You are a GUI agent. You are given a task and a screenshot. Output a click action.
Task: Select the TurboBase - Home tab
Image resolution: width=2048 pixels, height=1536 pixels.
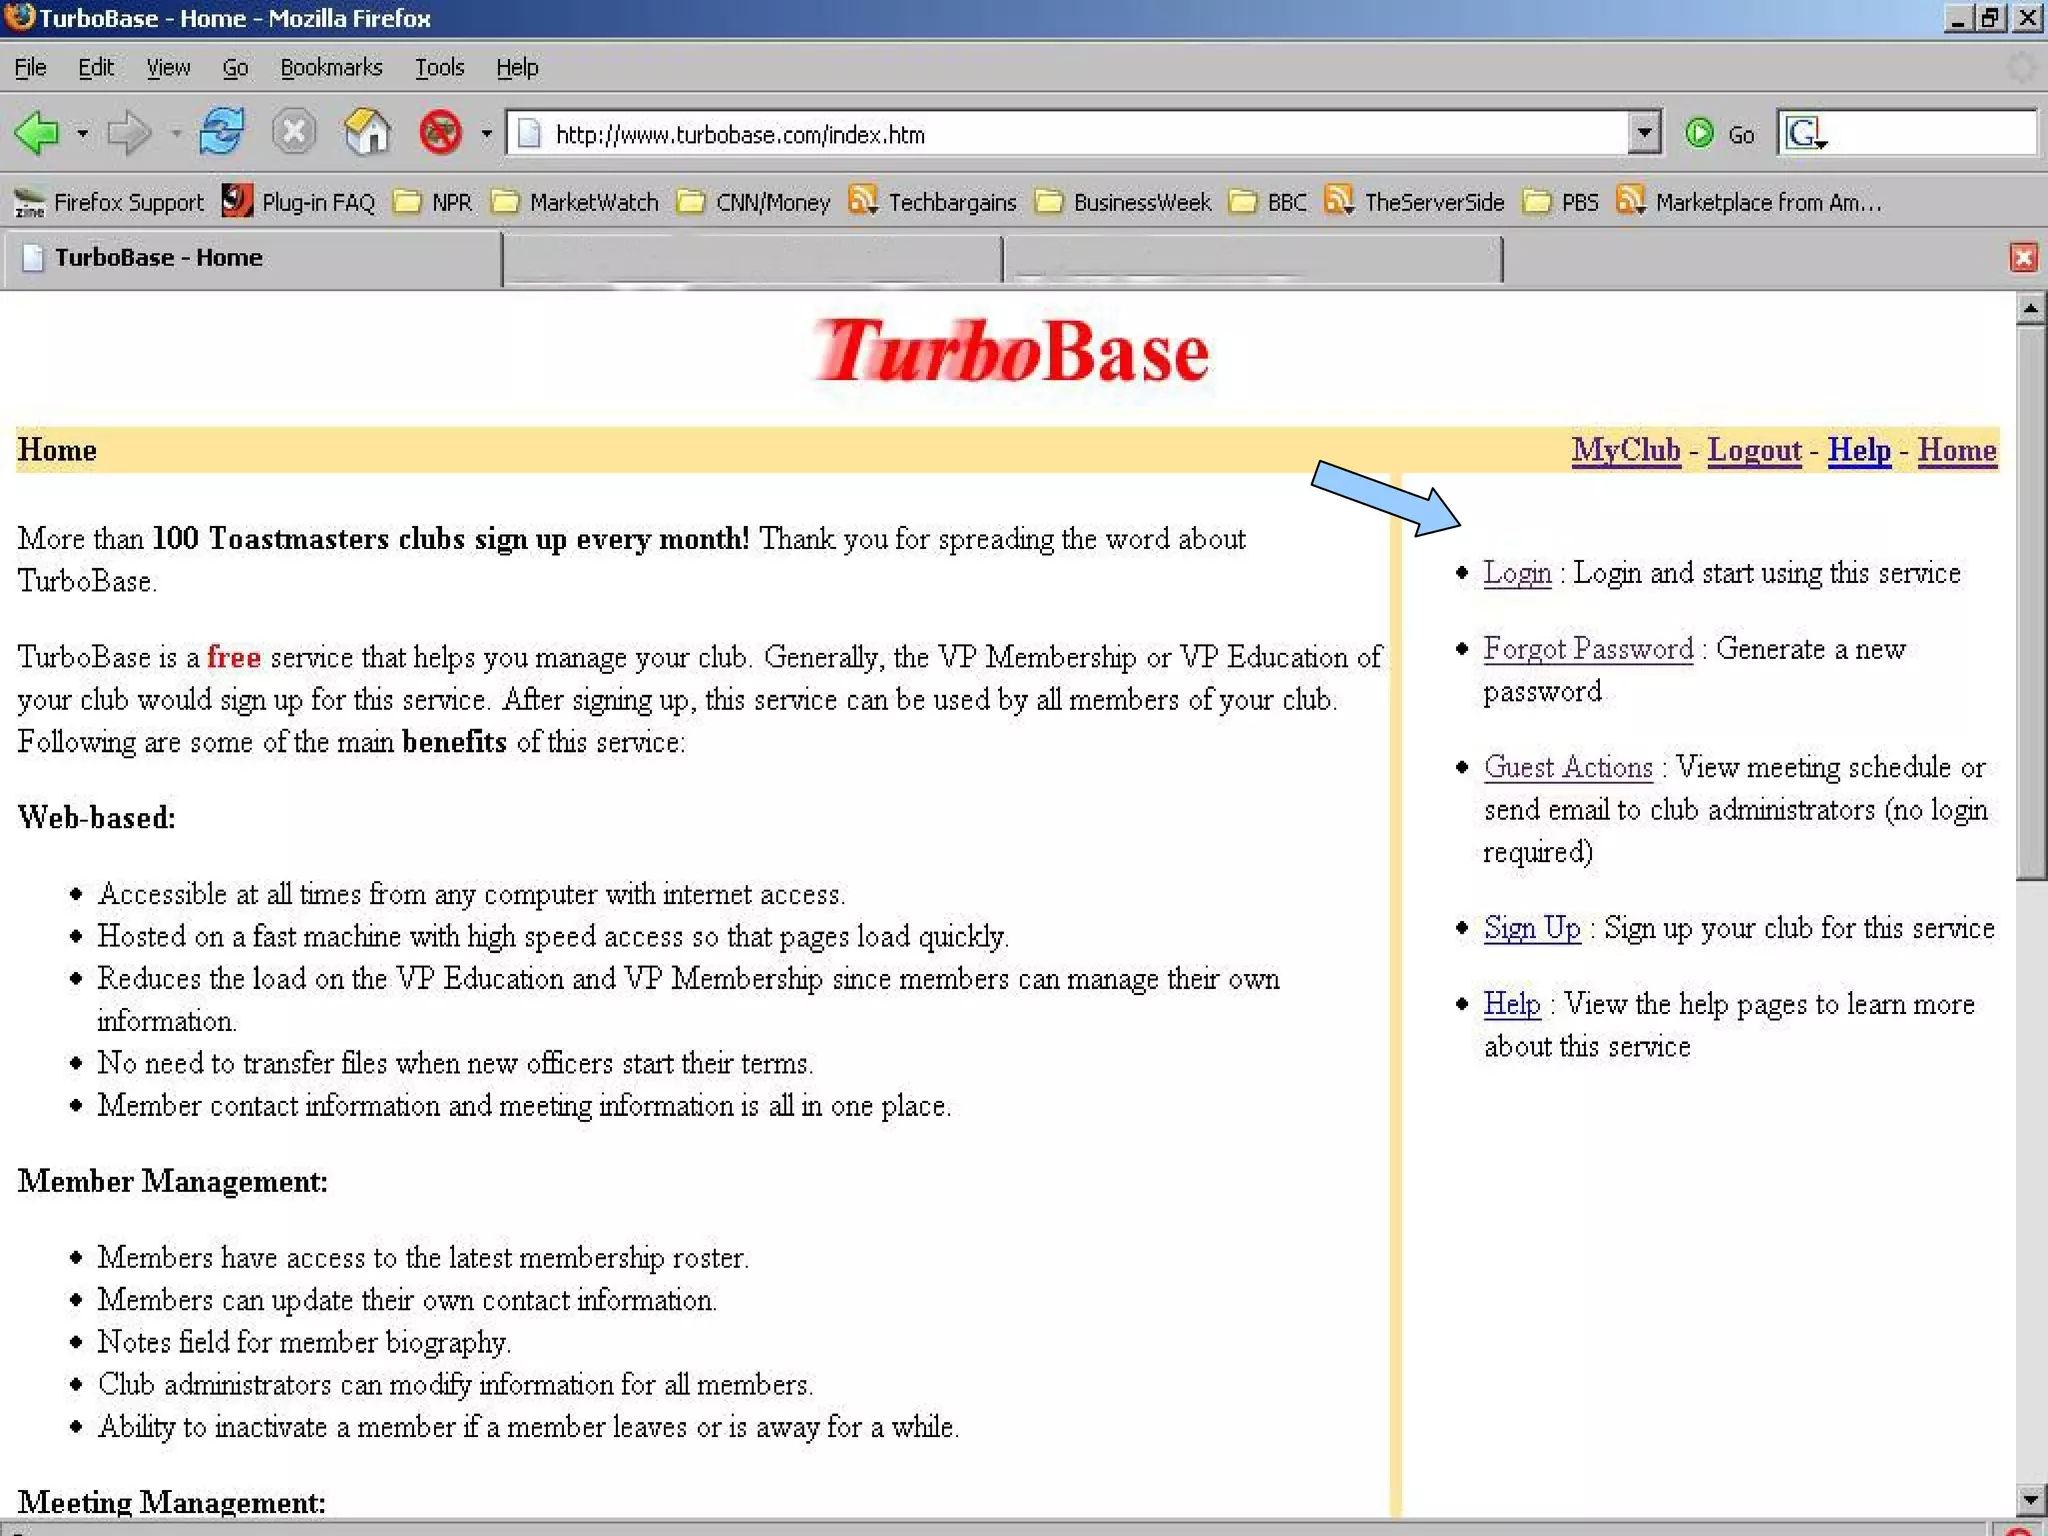click(x=158, y=258)
